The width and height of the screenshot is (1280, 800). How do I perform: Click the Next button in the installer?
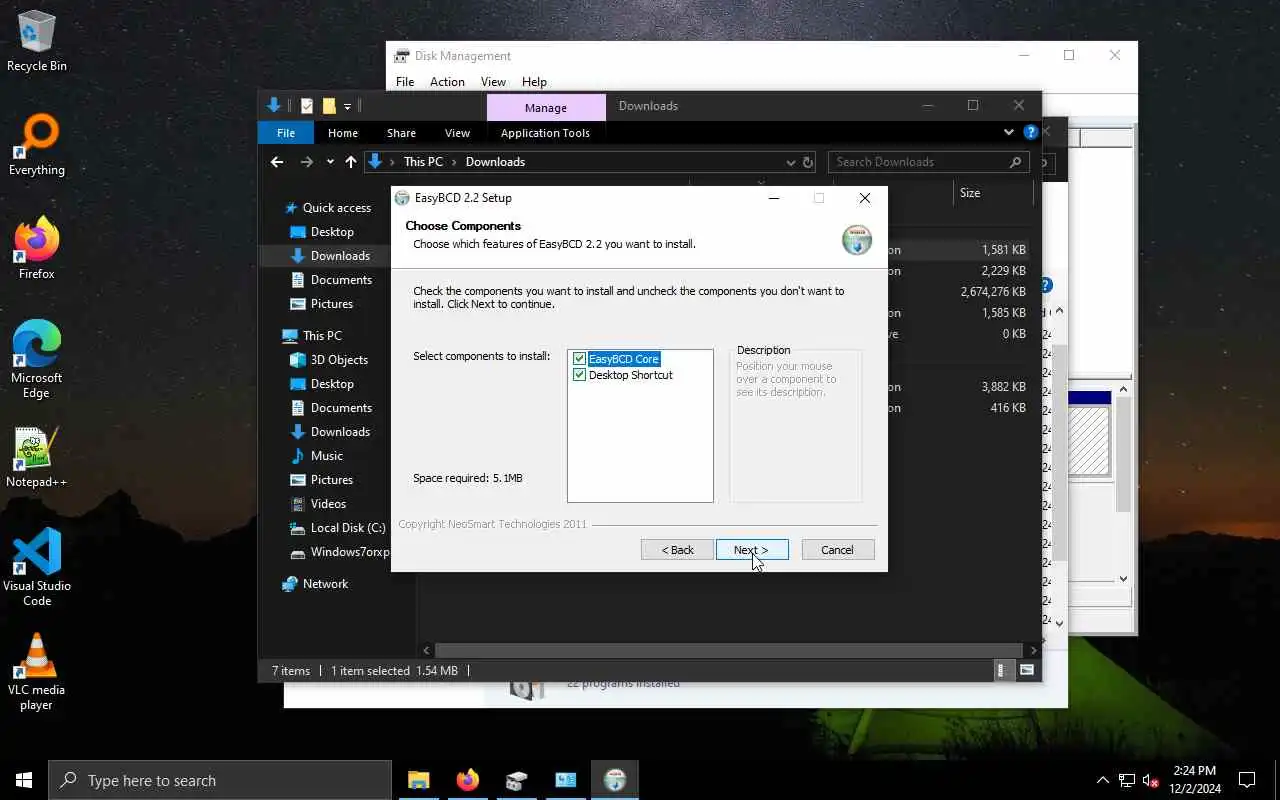point(752,550)
